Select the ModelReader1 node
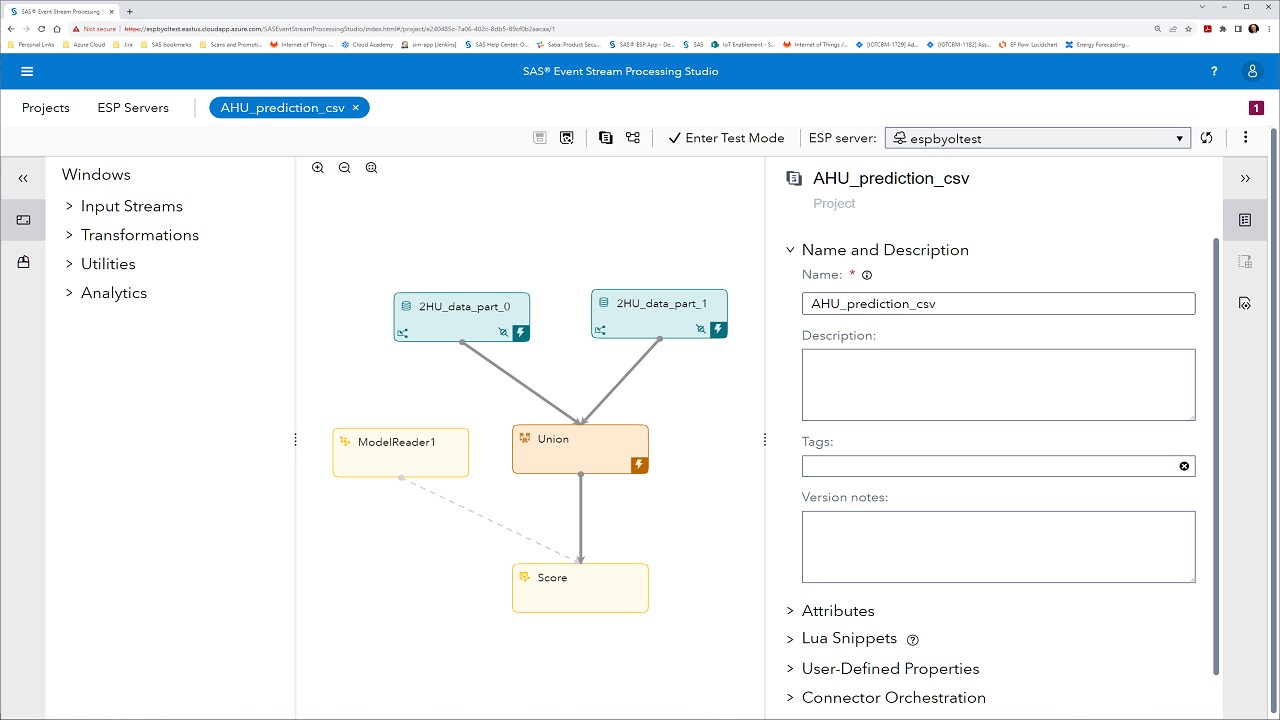Image resolution: width=1280 pixels, height=720 pixels. pyautogui.click(x=400, y=452)
